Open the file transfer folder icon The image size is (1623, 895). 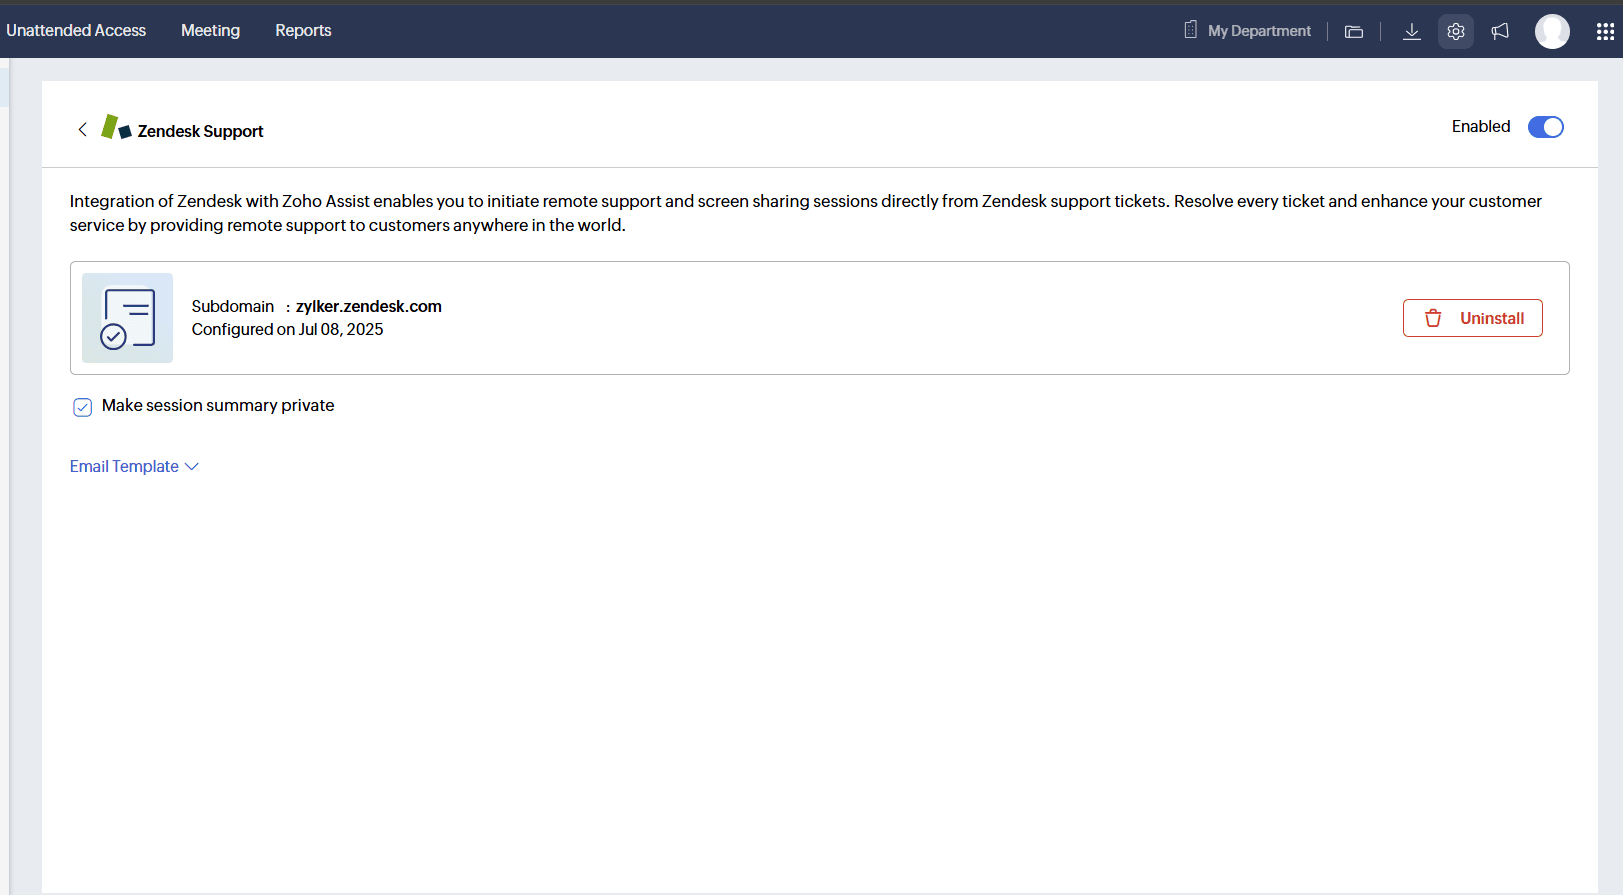pyautogui.click(x=1354, y=32)
